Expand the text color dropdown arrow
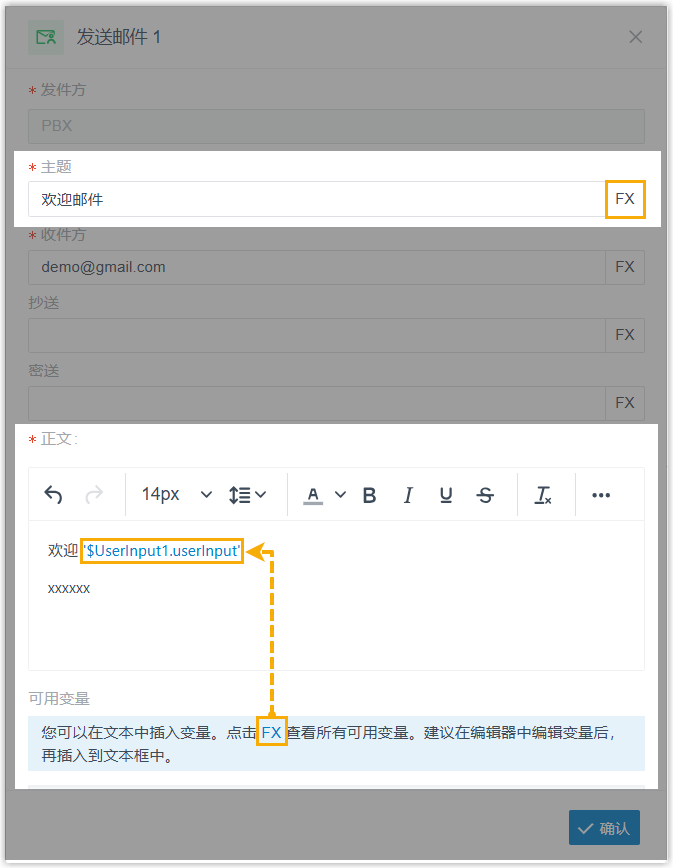674x868 pixels. (x=340, y=495)
